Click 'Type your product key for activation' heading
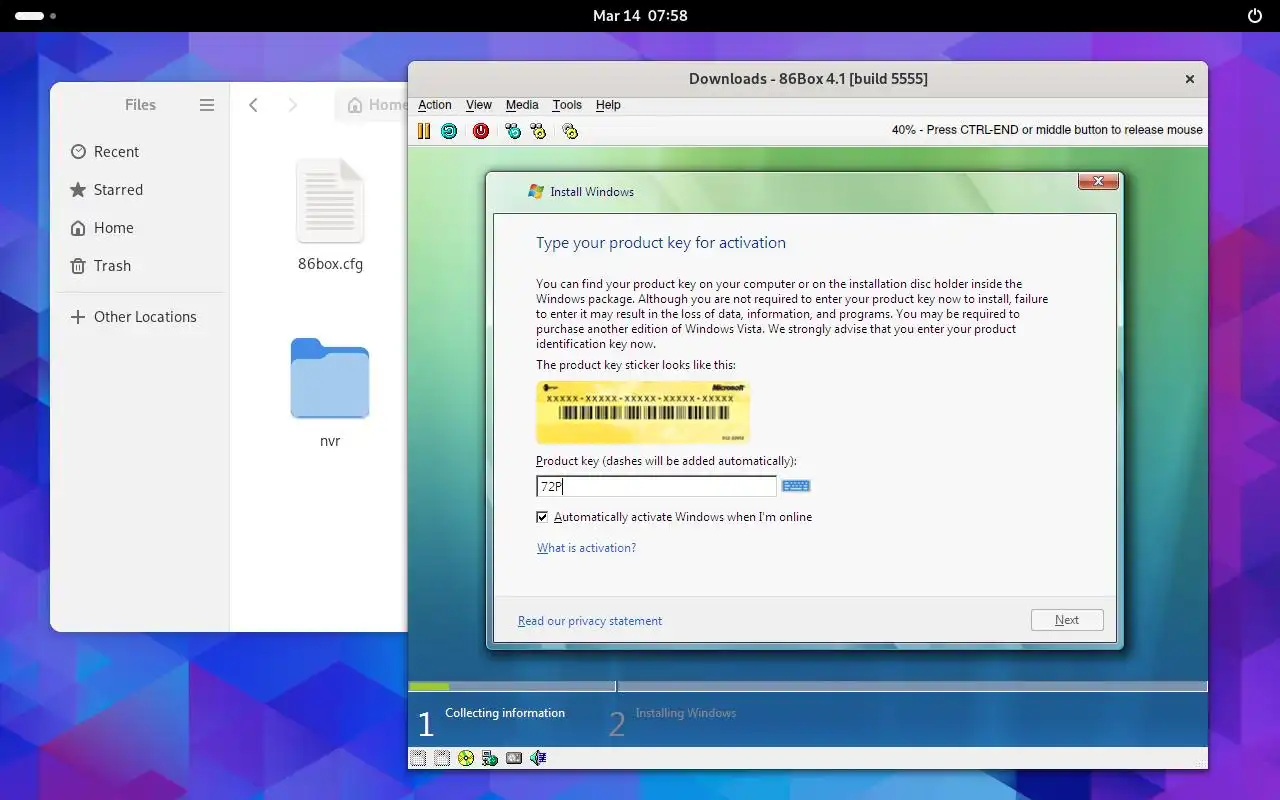The width and height of the screenshot is (1280, 800). 661,243
